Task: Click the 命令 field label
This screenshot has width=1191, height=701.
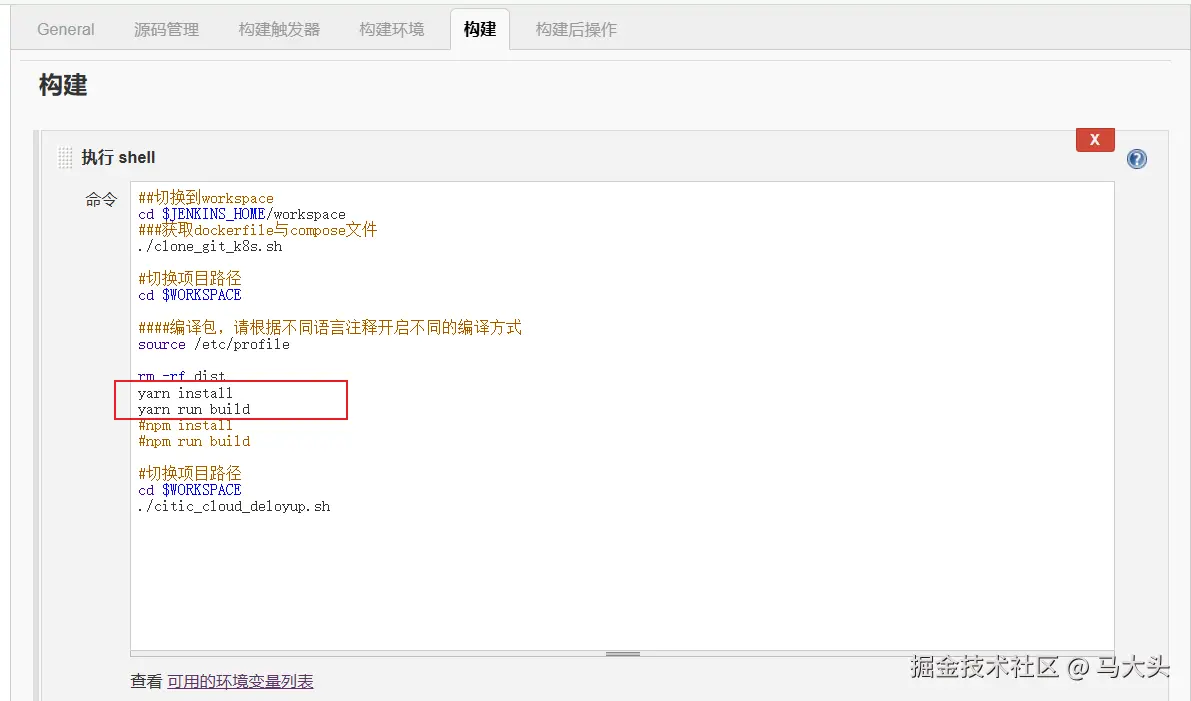Action: (101, 199)
